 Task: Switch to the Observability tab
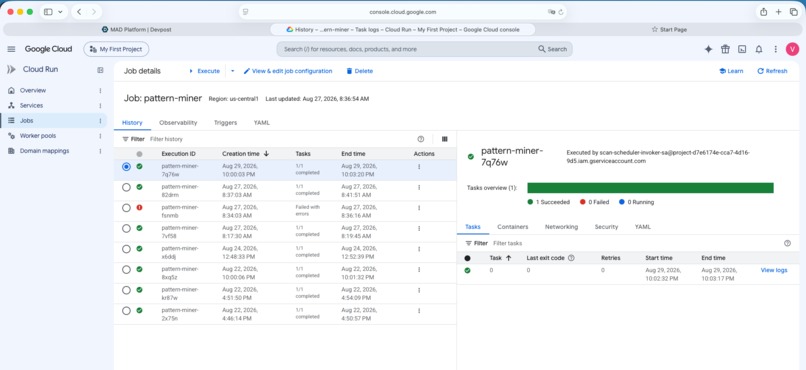tap(178, 123)
